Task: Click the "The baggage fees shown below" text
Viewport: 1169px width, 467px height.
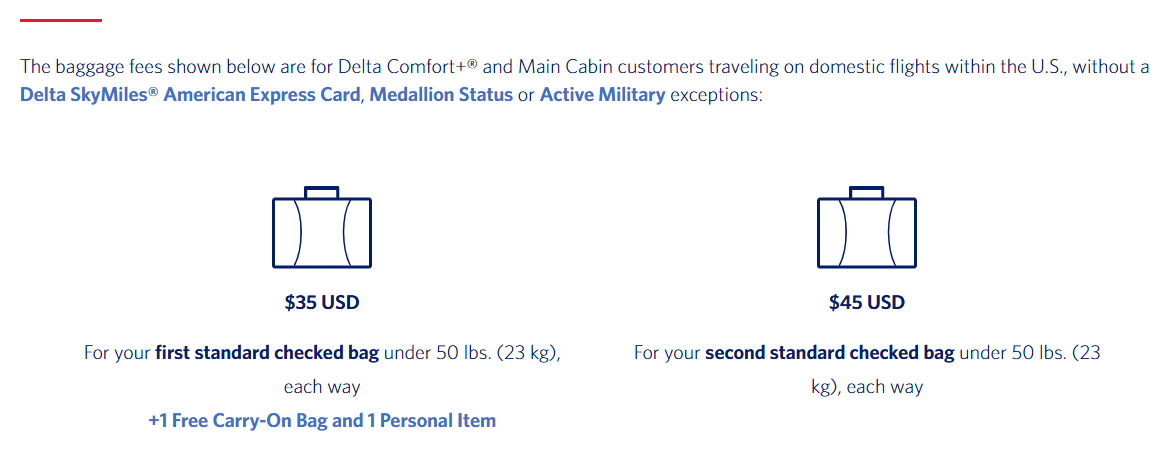Action: click(128, 67)
